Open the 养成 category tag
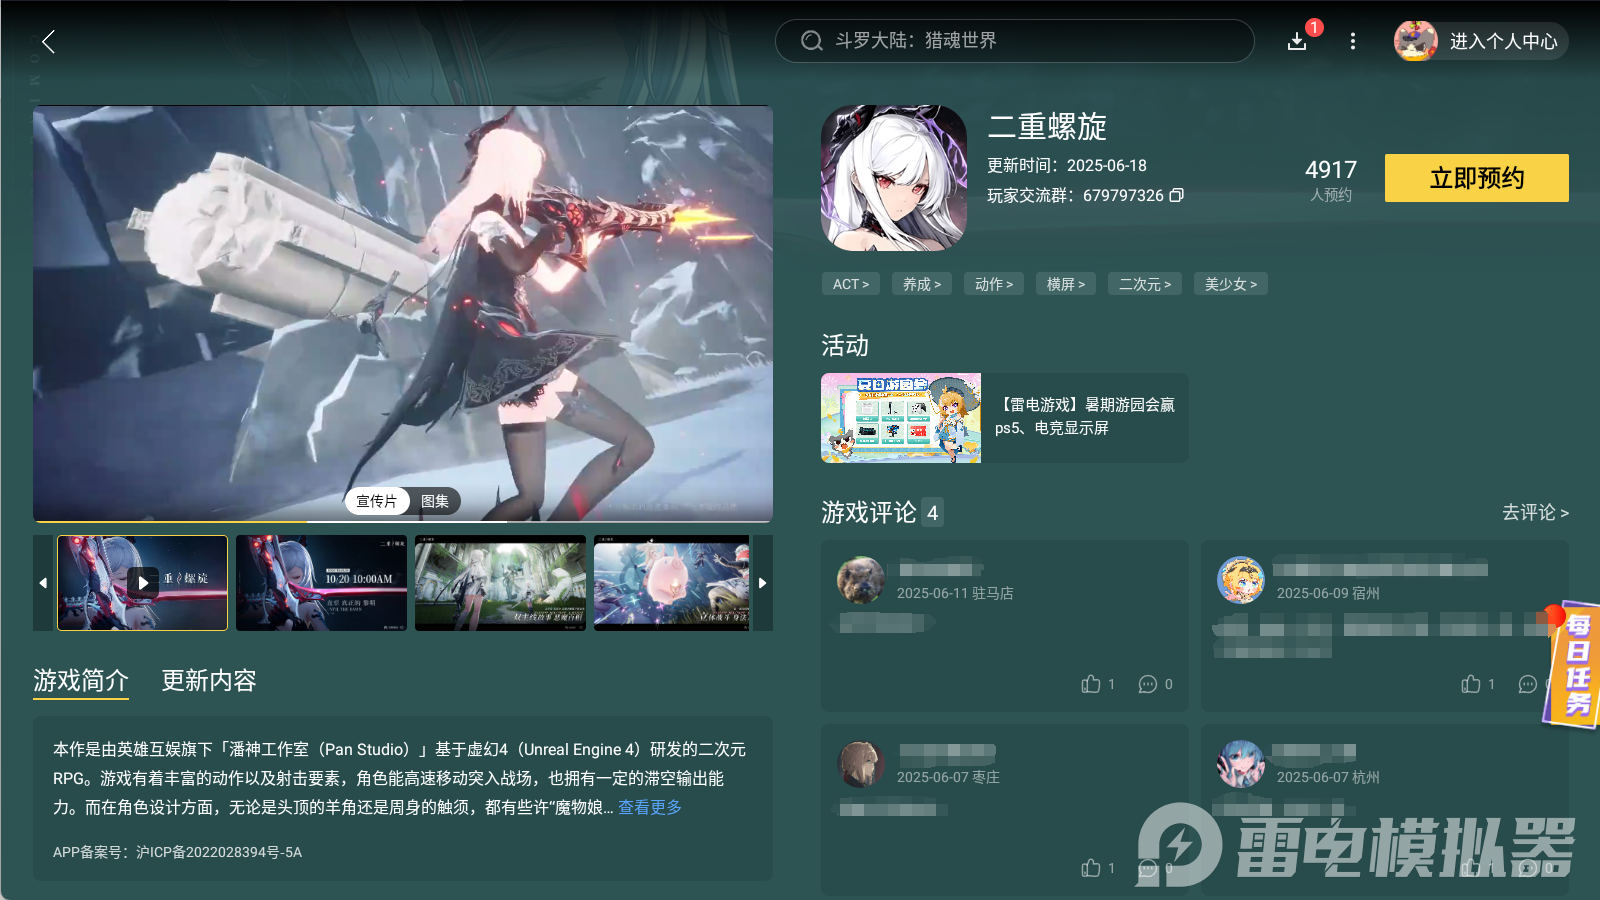 click(x=922, y=284)
